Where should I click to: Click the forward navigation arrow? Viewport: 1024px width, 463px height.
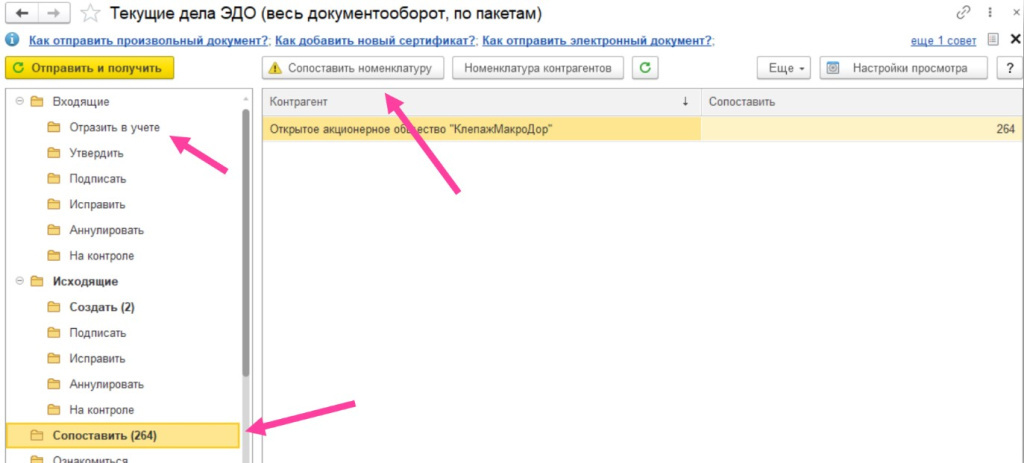click(53, 13)
